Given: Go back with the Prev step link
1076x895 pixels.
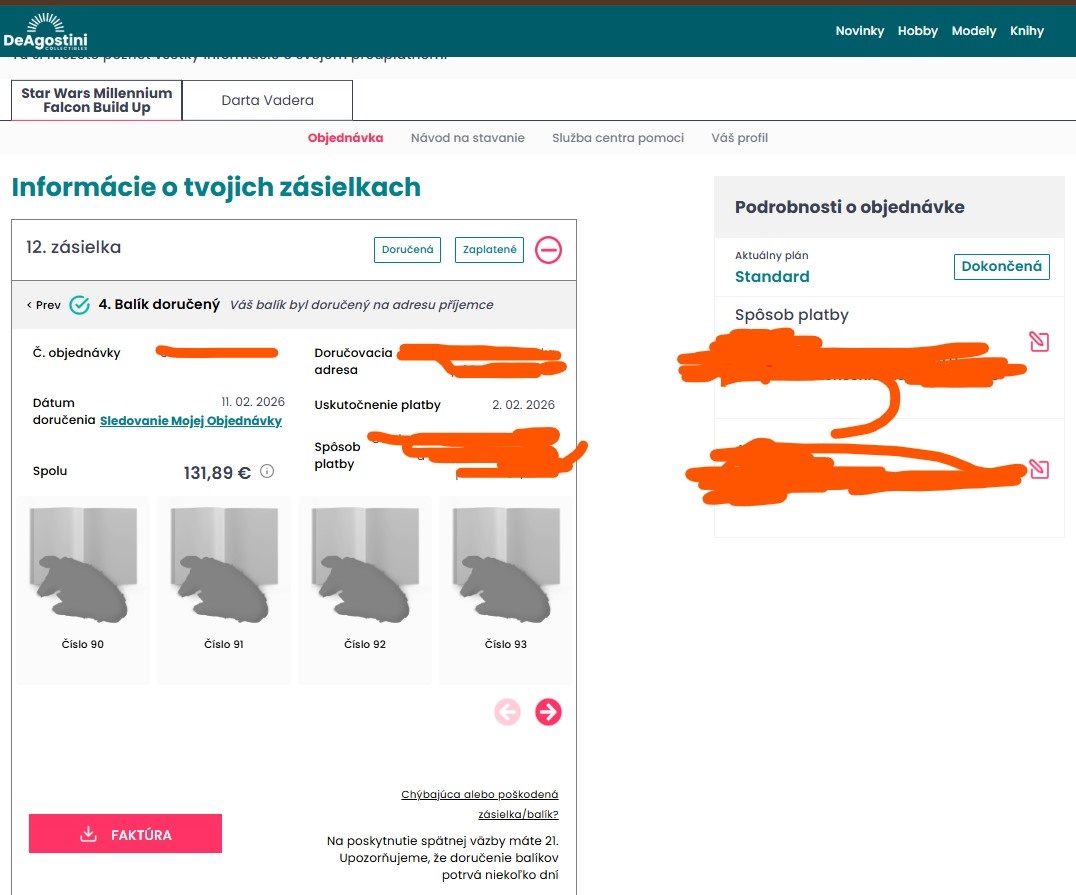Looking at the screenshot, I should 44,305.
